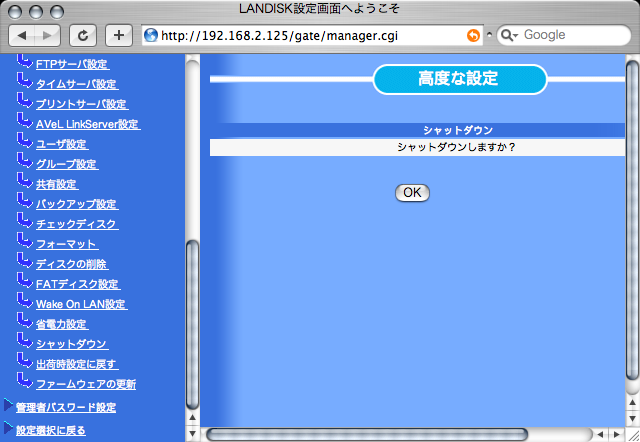This screenshot has width=640, height=442.
Task: Open ディスクの削除 link
Action: pyautogui.click(x=72, y=264)
